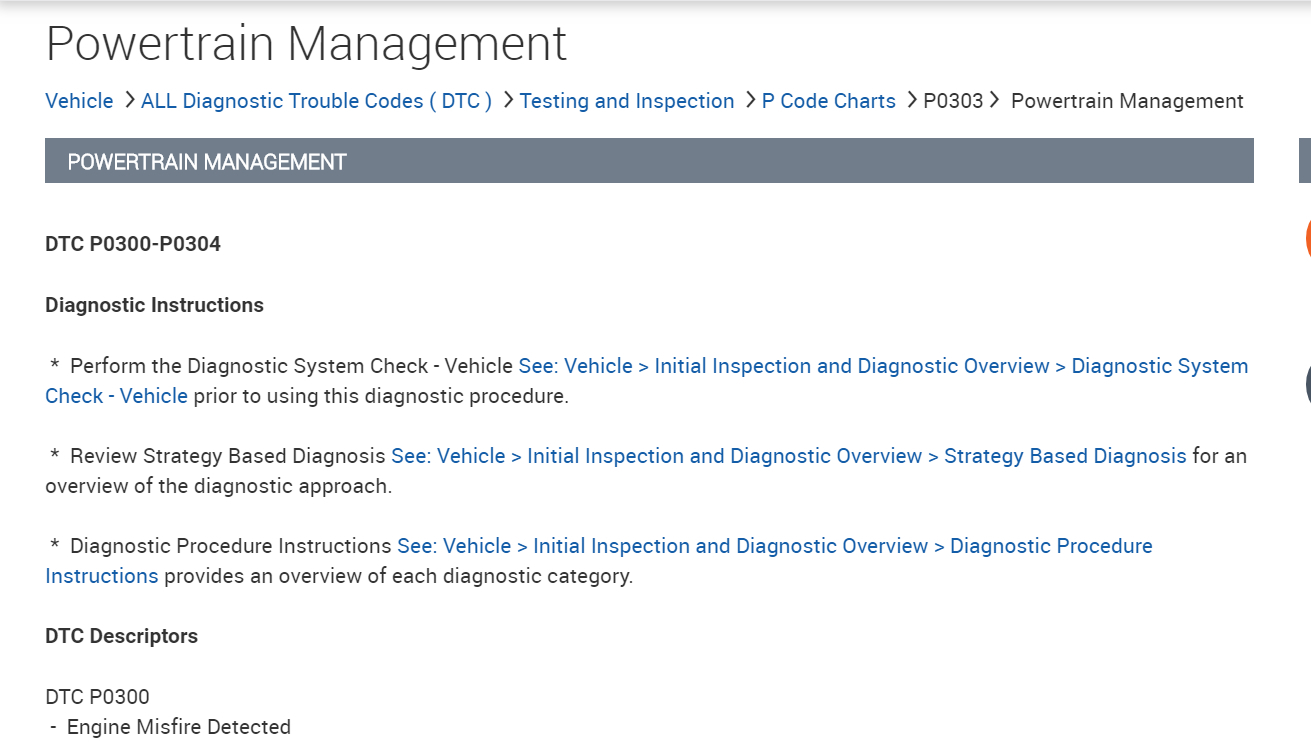Image resolution: width=1311 pixels, height=754 pixels.
Task: Open P Code Charts breadcrumb
Action: pos(829,101)
